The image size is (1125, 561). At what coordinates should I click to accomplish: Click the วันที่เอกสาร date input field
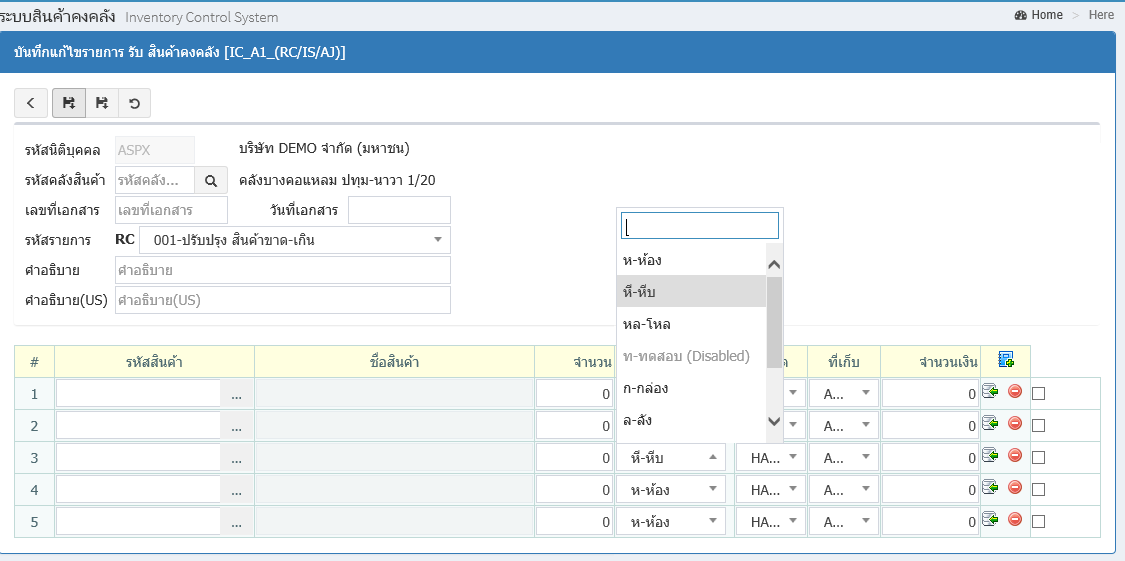pyautogui.click(x=399, y=210)
